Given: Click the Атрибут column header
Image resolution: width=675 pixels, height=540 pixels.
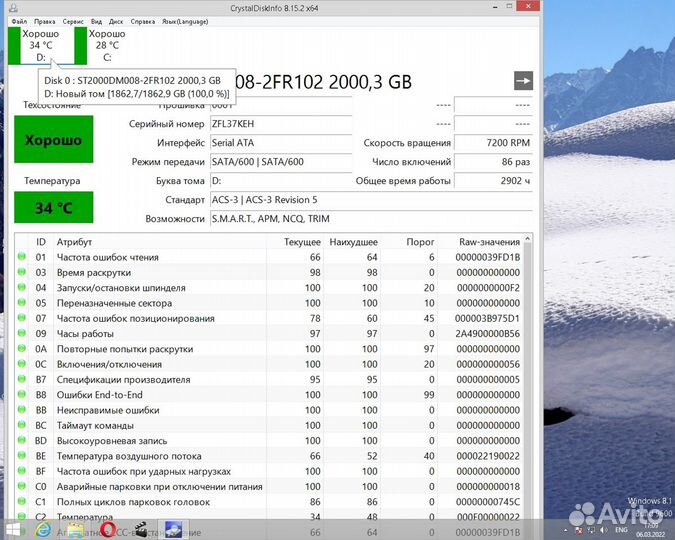Looking at the screenshot, I should tap(74, 242).
